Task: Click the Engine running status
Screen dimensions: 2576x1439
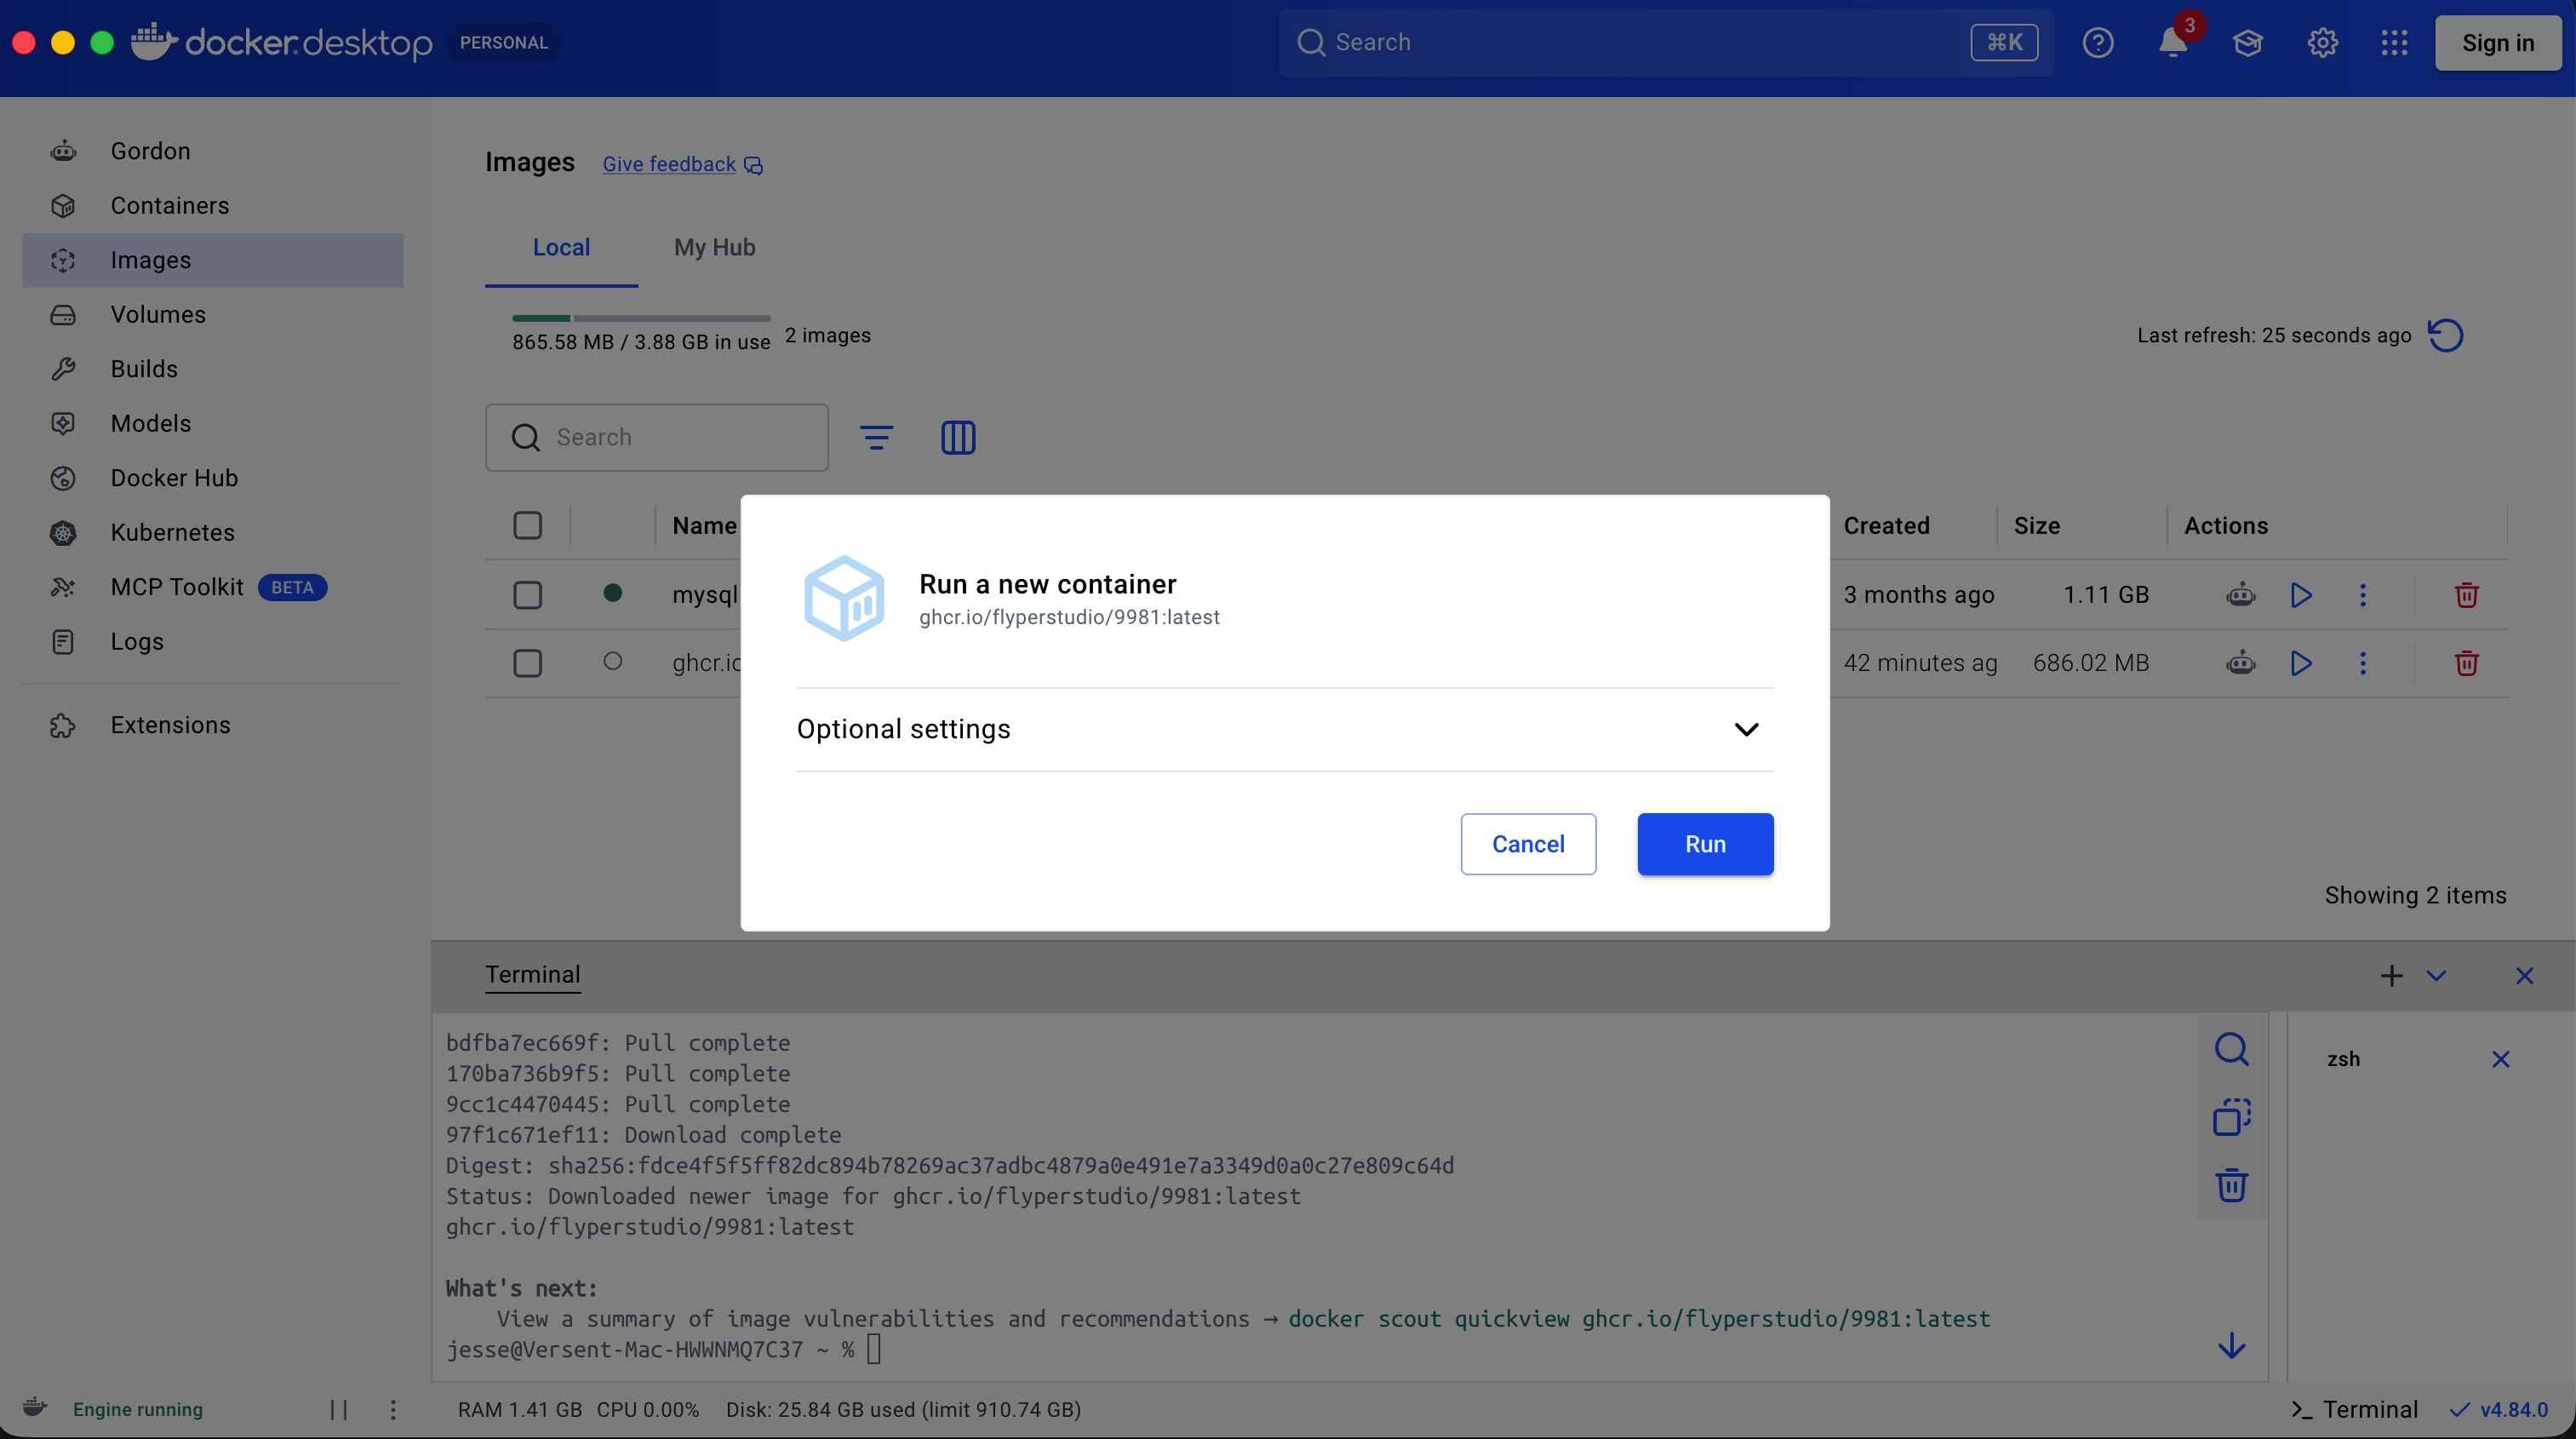Action: coord(137,1410)
